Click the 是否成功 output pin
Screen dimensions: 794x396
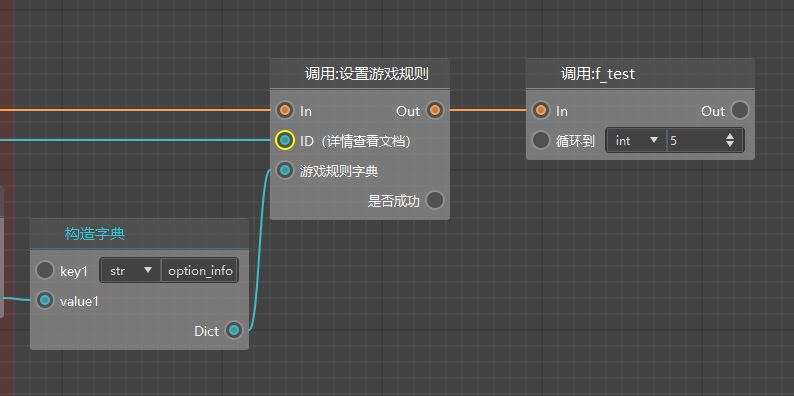[434, 200]
